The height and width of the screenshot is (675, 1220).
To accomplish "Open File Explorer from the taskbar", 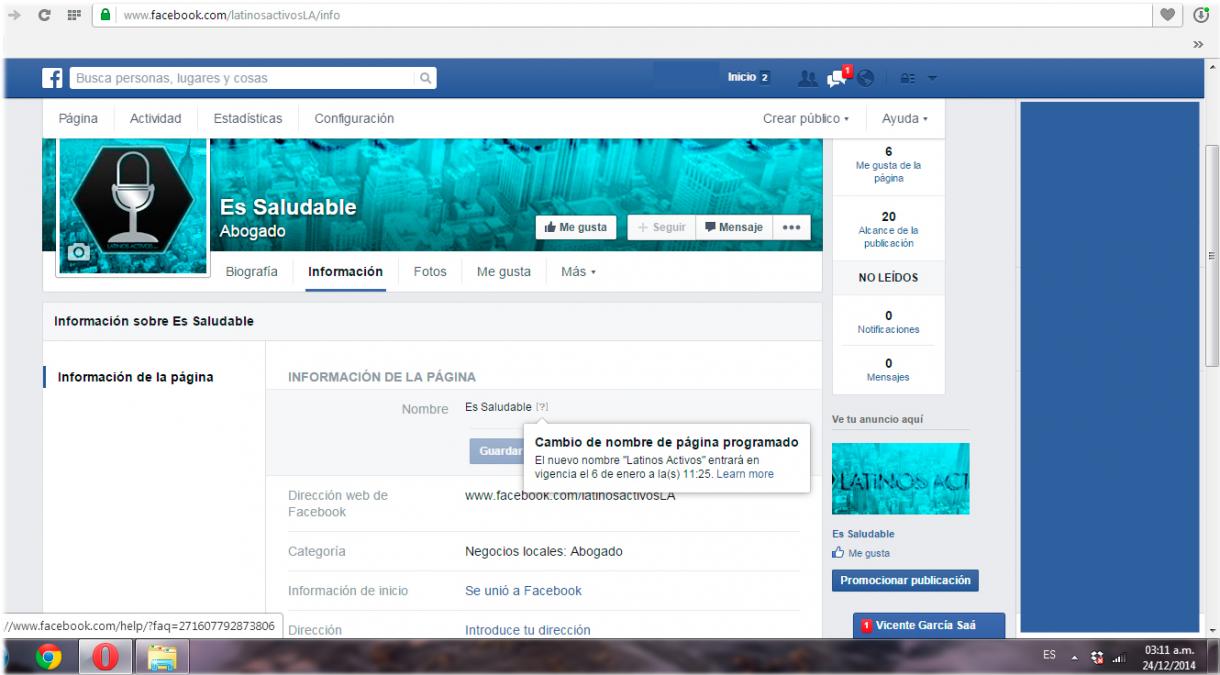I will (161, 657).
